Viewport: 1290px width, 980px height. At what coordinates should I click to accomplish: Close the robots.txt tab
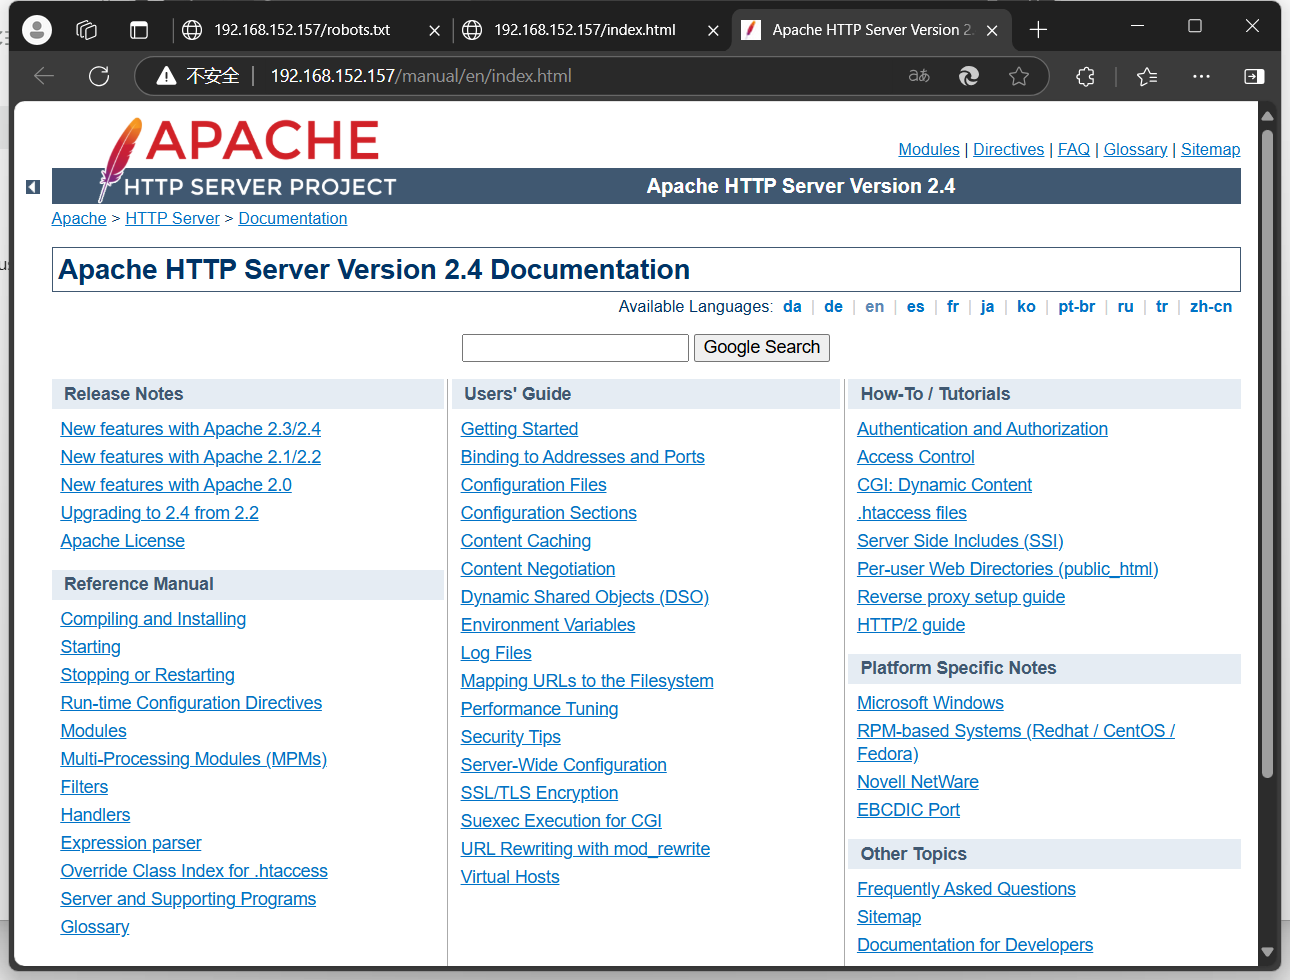pos(434,31)
